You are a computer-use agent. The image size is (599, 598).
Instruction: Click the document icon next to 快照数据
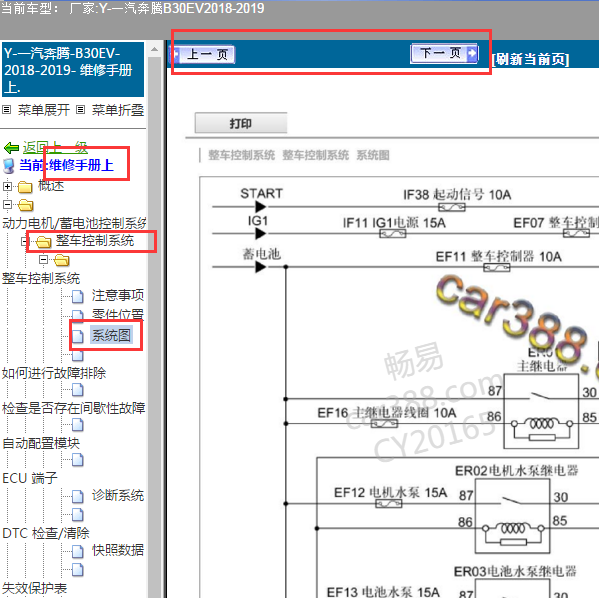click(78, 551)
